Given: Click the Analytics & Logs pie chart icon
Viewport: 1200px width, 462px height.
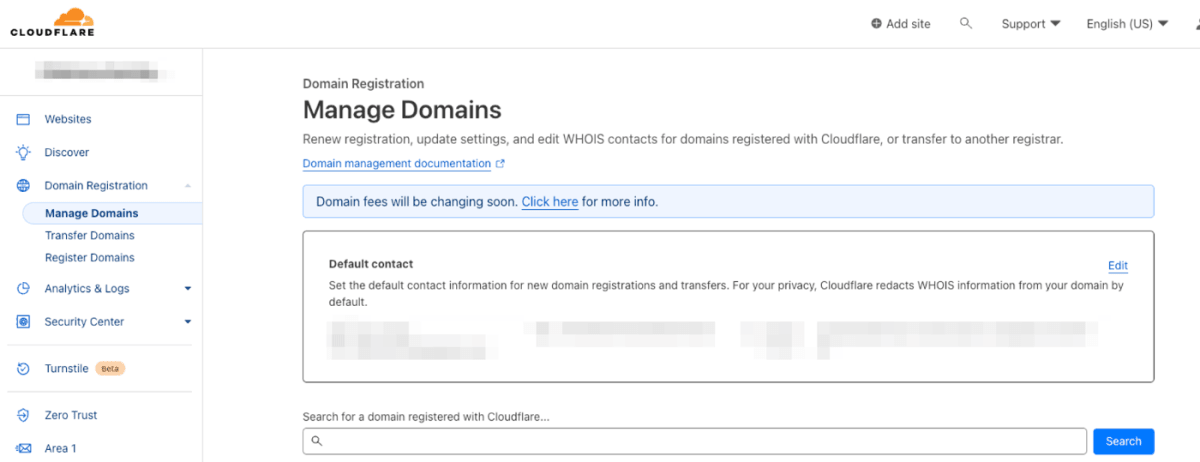Looking at the screenshot, I should point(23,289).
